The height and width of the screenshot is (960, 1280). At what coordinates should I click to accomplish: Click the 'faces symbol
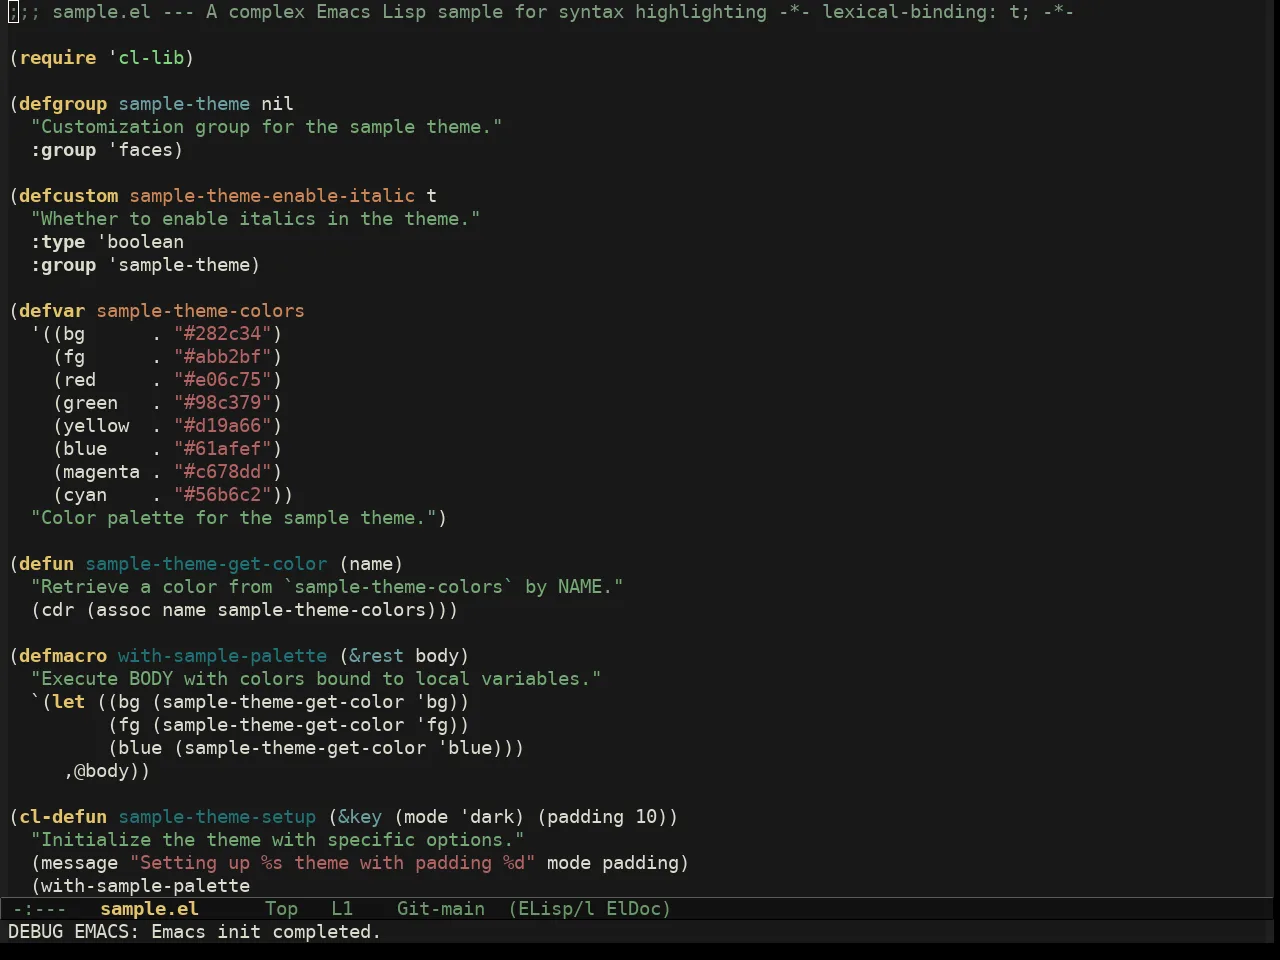[x=140, y=149]
